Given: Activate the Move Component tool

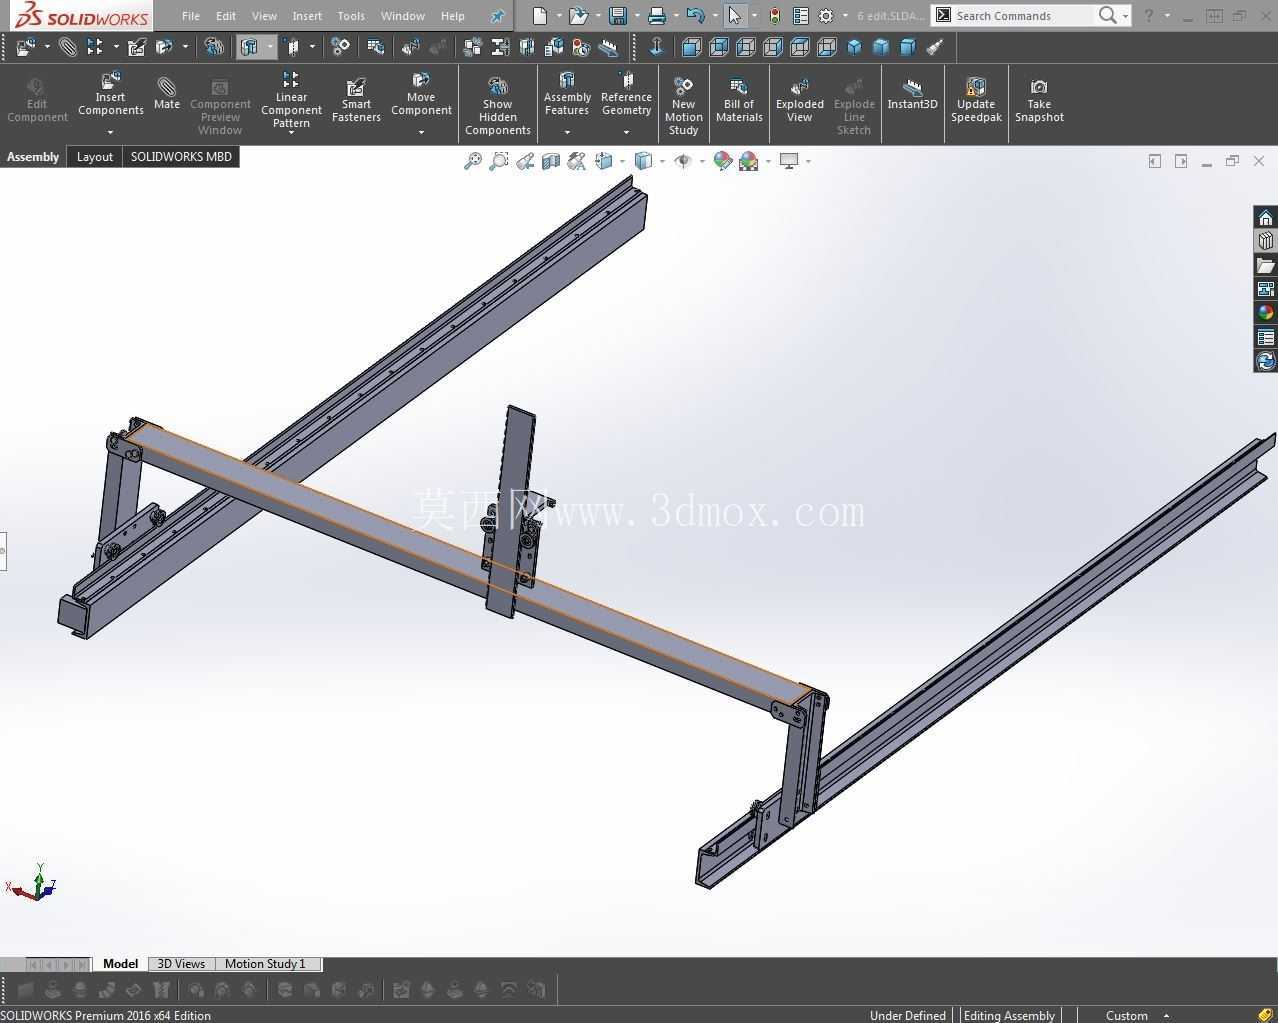Looking at the screenshot, I should [421, 95].
